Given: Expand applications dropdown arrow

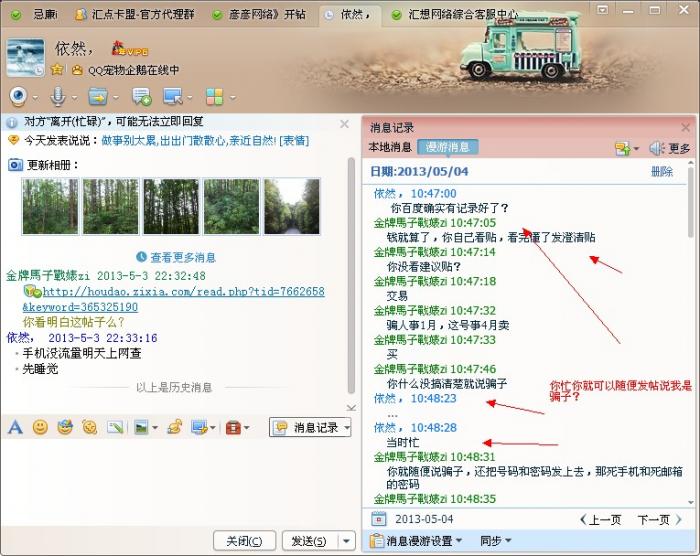Looking at the screenshot, I should [x=232, y=97].
